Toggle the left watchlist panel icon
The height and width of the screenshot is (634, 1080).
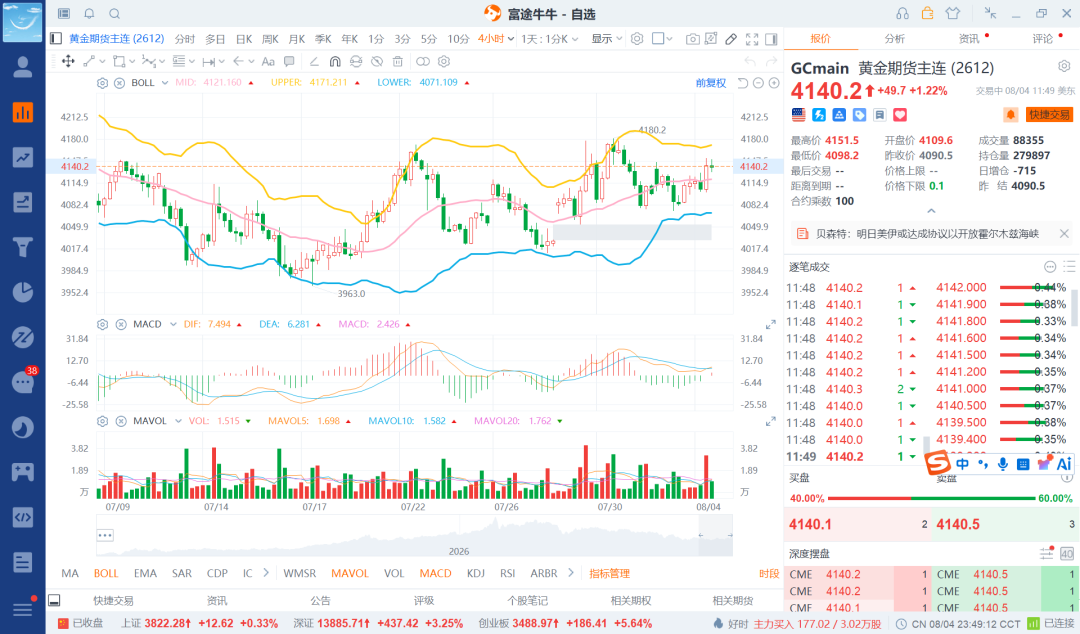click(x=56, y=39)
